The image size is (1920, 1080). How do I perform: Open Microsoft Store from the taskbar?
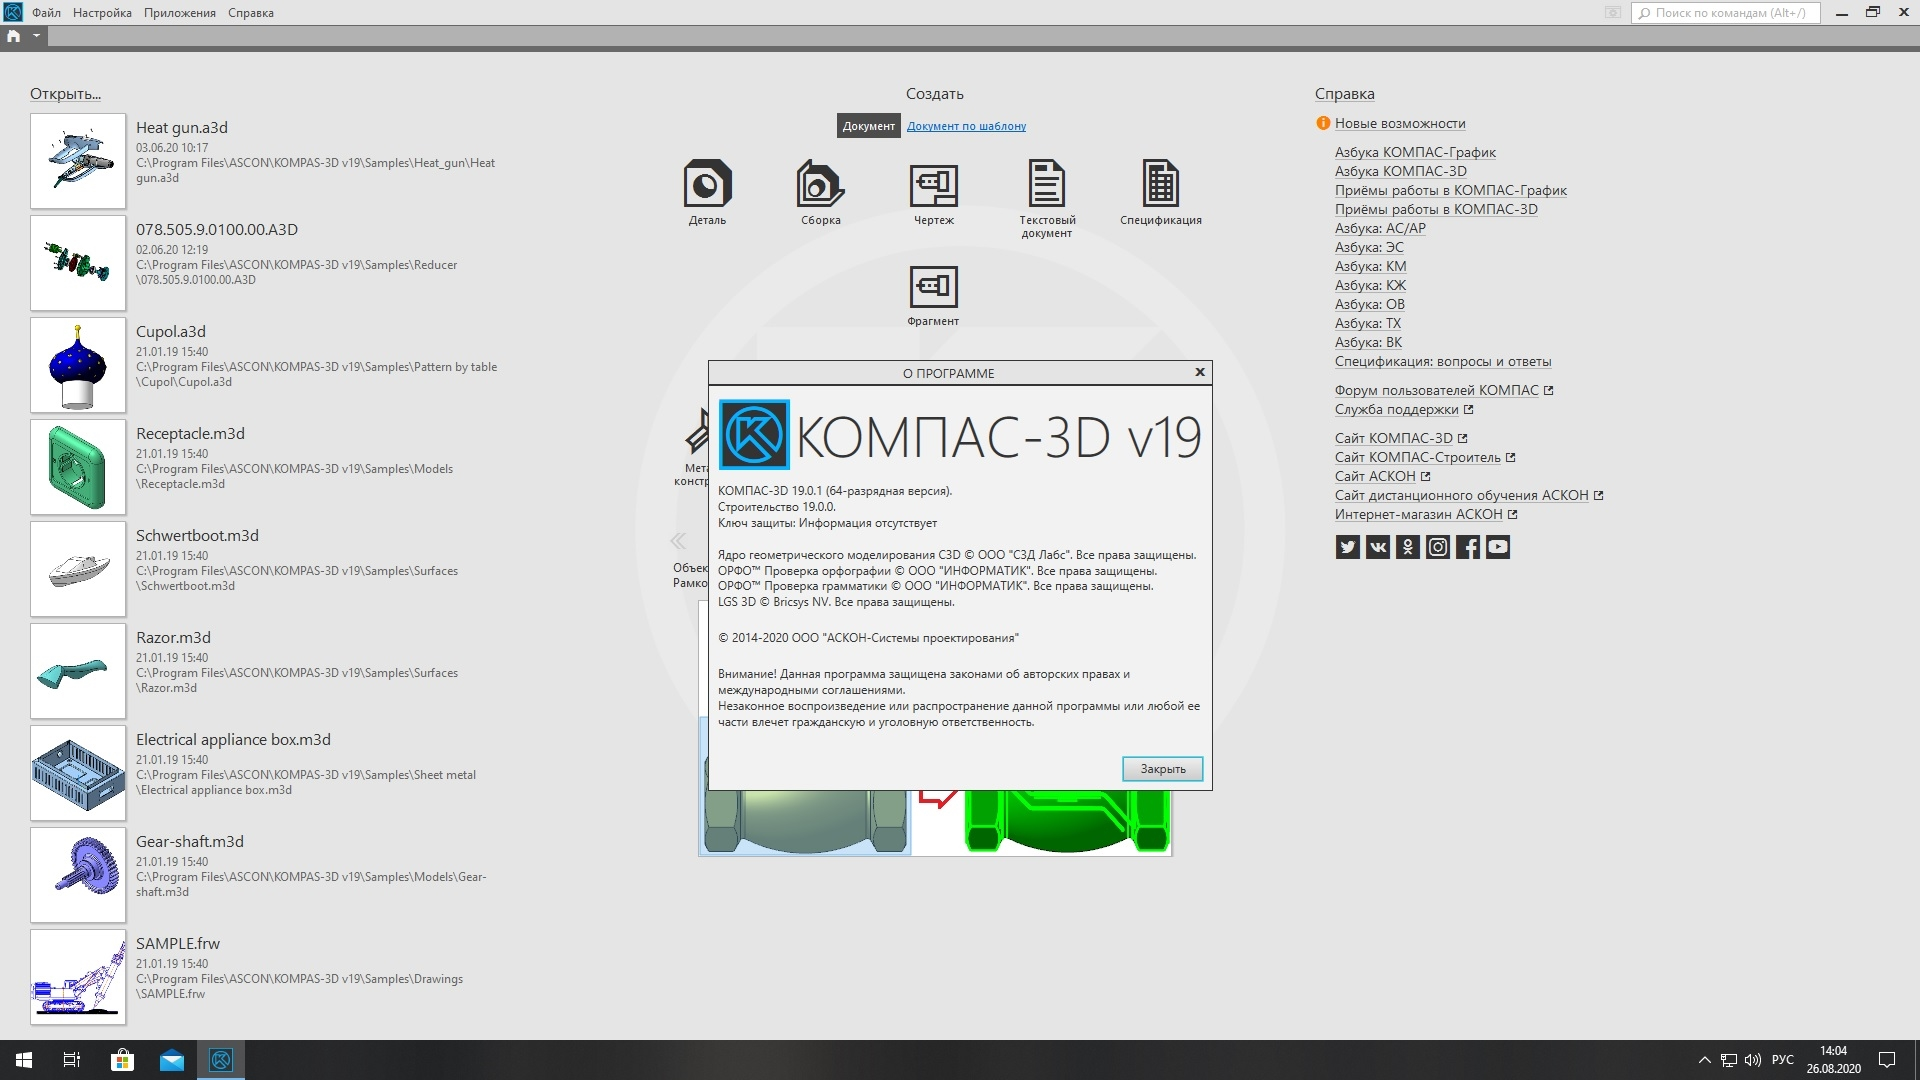tap(122, 1060)
